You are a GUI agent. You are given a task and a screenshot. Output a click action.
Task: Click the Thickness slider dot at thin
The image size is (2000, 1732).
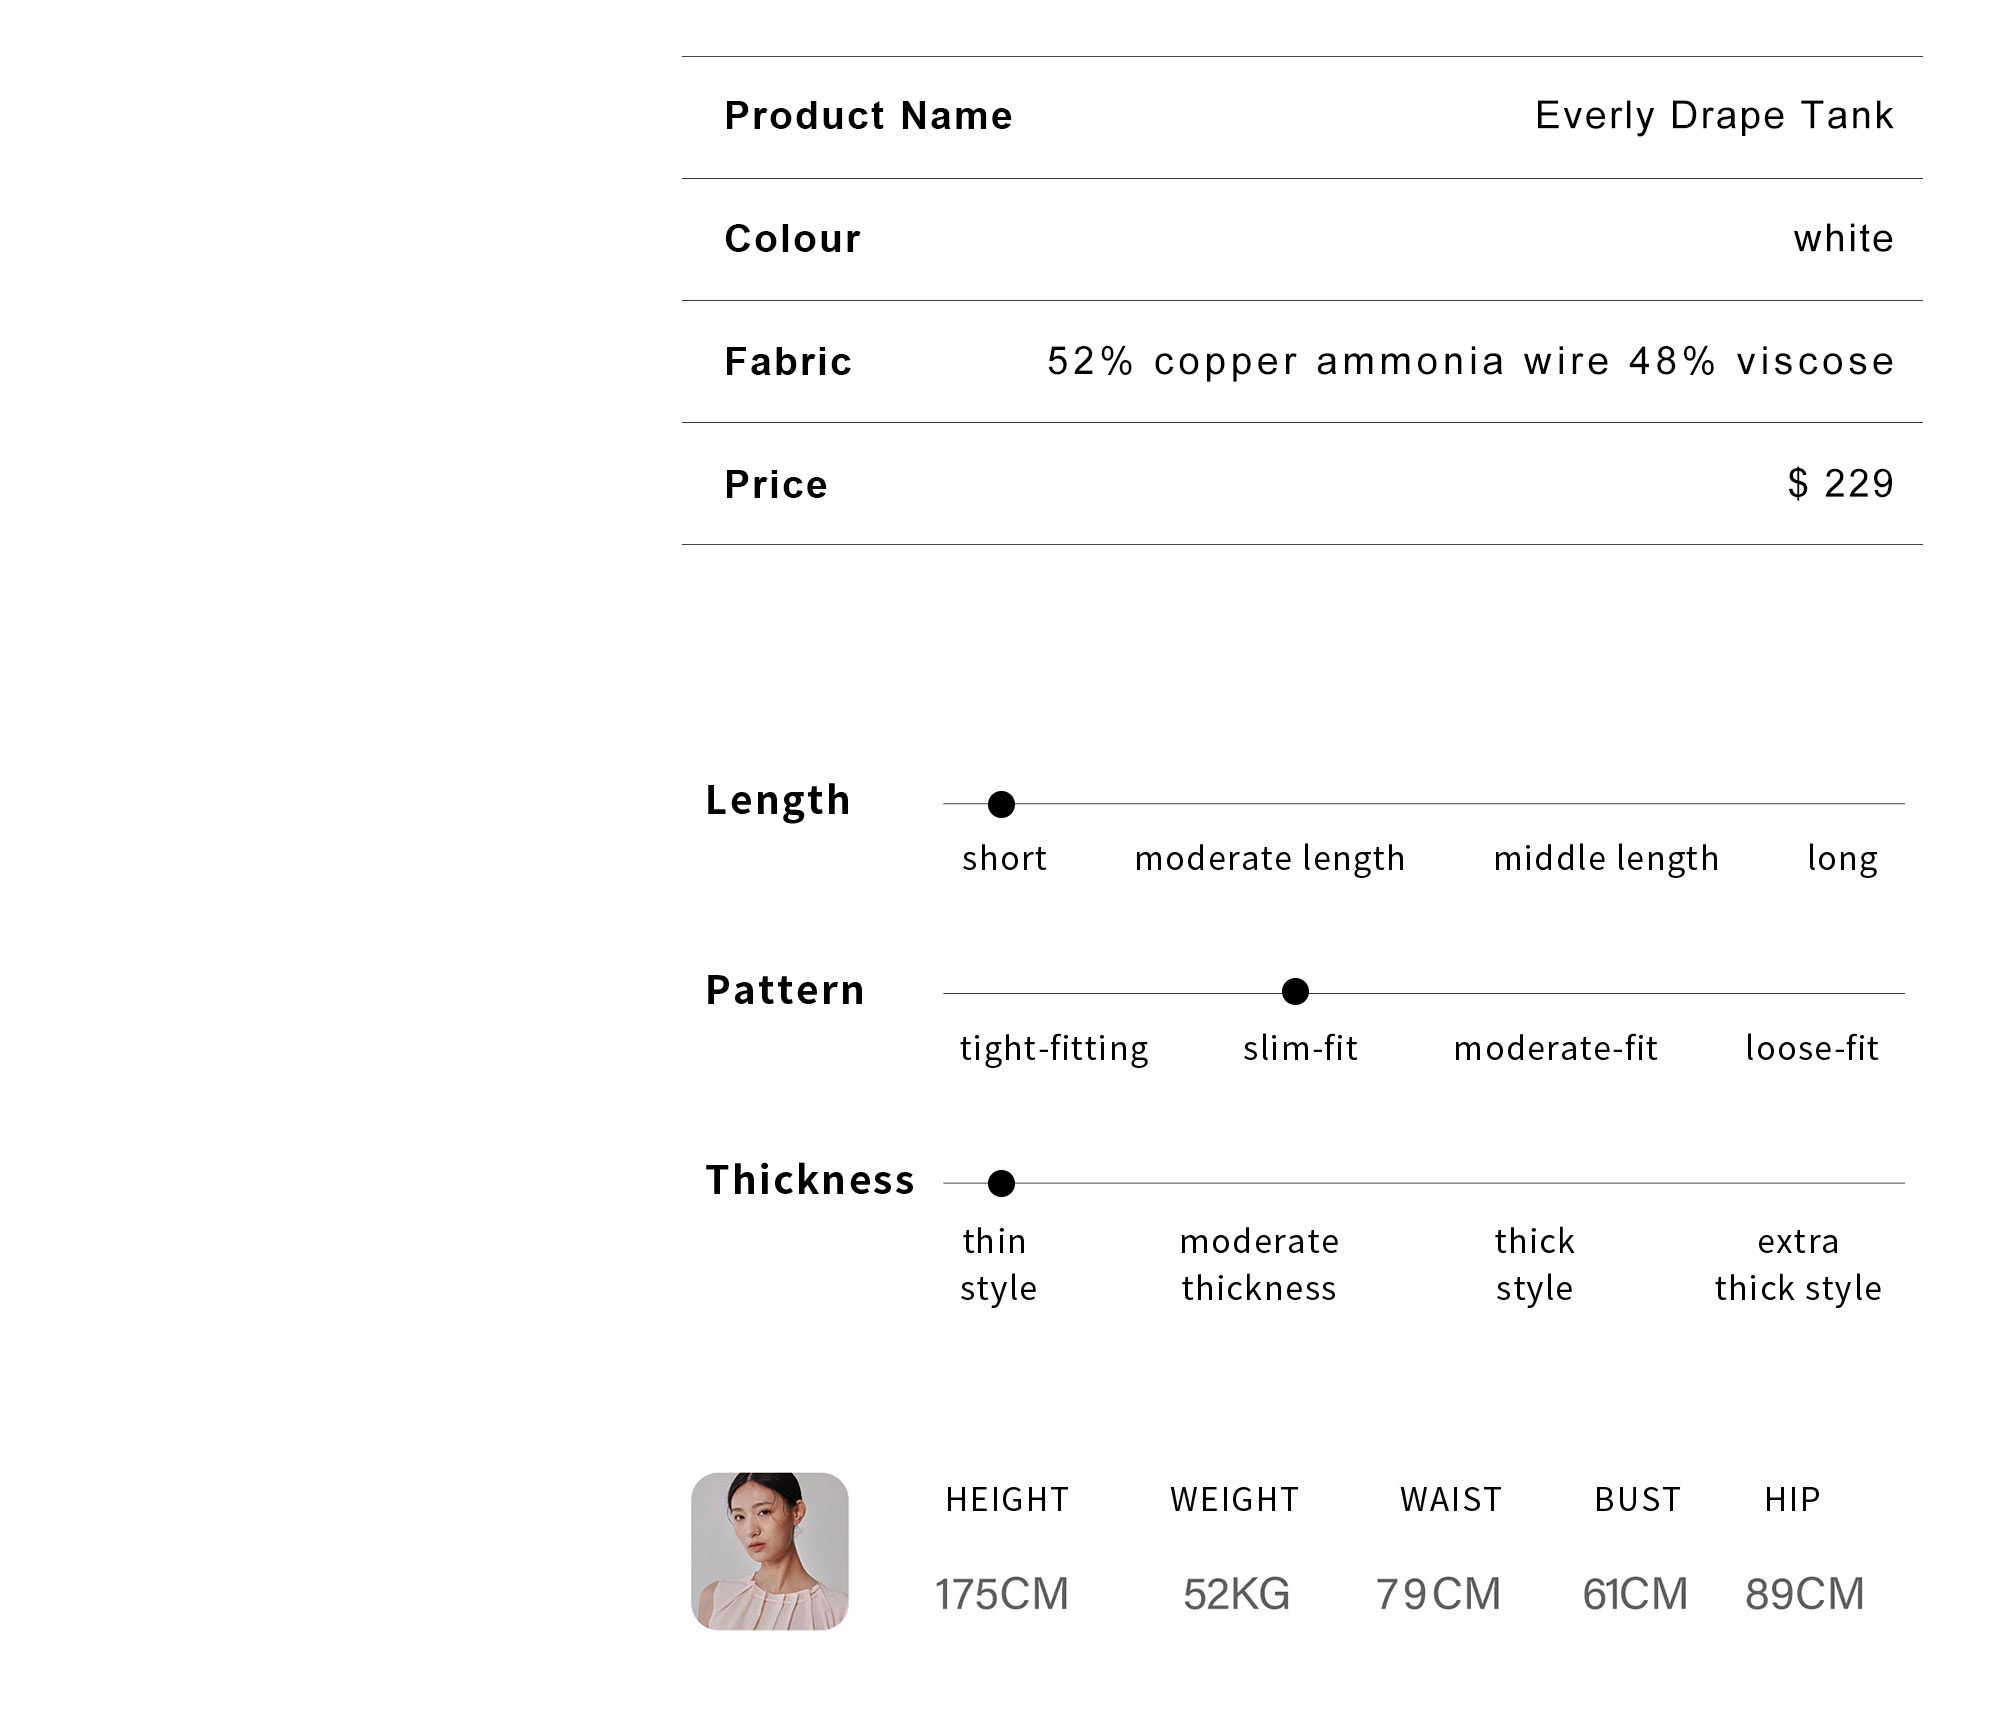click(1001, 1183)
